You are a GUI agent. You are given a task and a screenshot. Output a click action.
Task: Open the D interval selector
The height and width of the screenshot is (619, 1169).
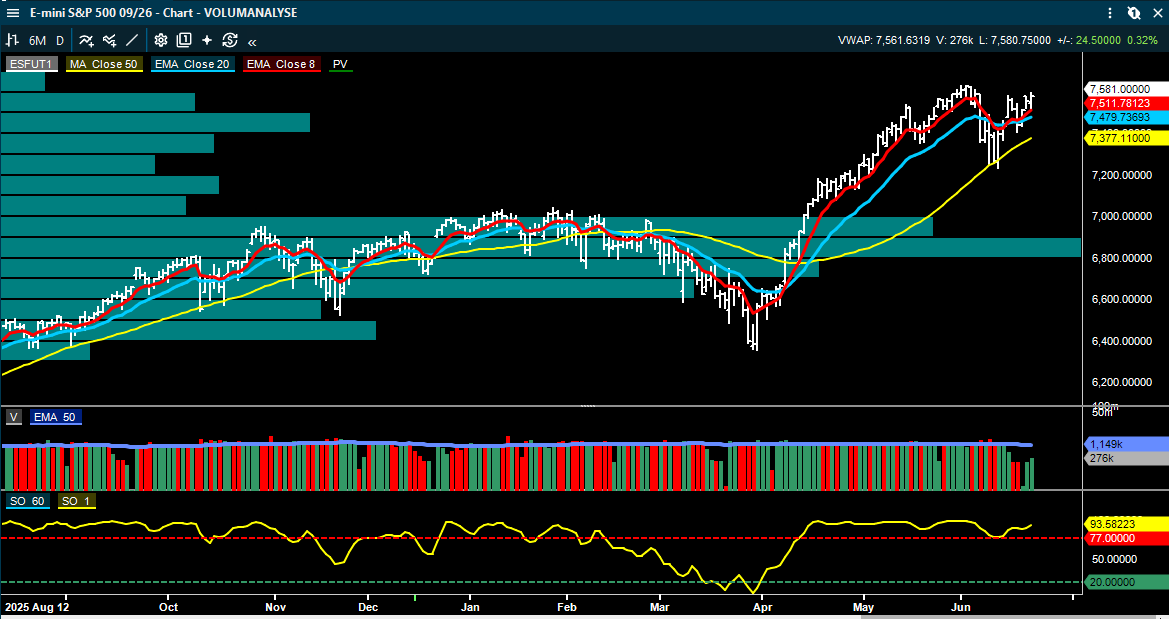(x=60, y=40)
